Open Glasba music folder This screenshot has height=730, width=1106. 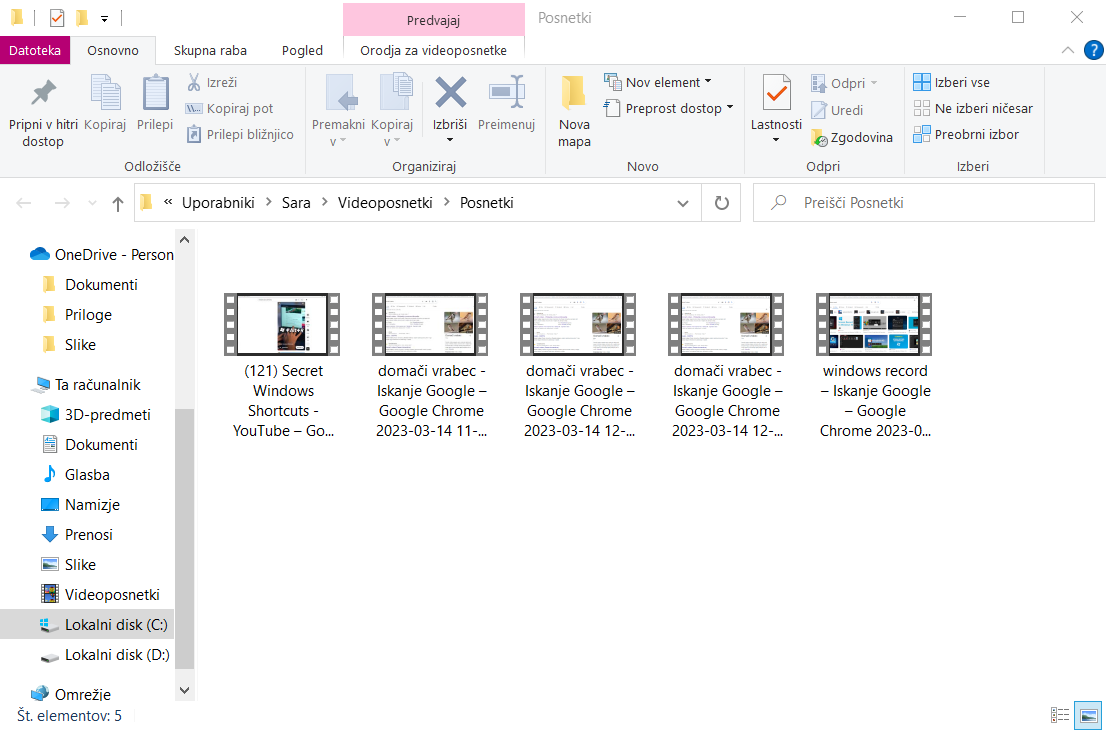(x=75, y=475)
